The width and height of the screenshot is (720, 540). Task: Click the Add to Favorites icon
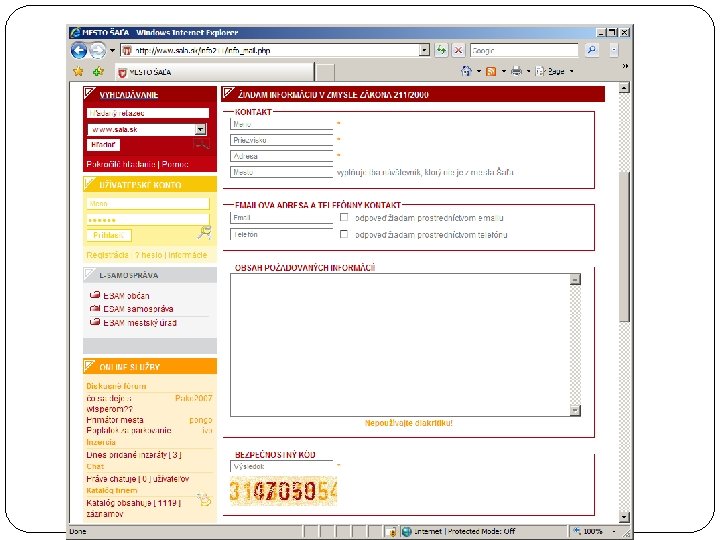point(98,71)
